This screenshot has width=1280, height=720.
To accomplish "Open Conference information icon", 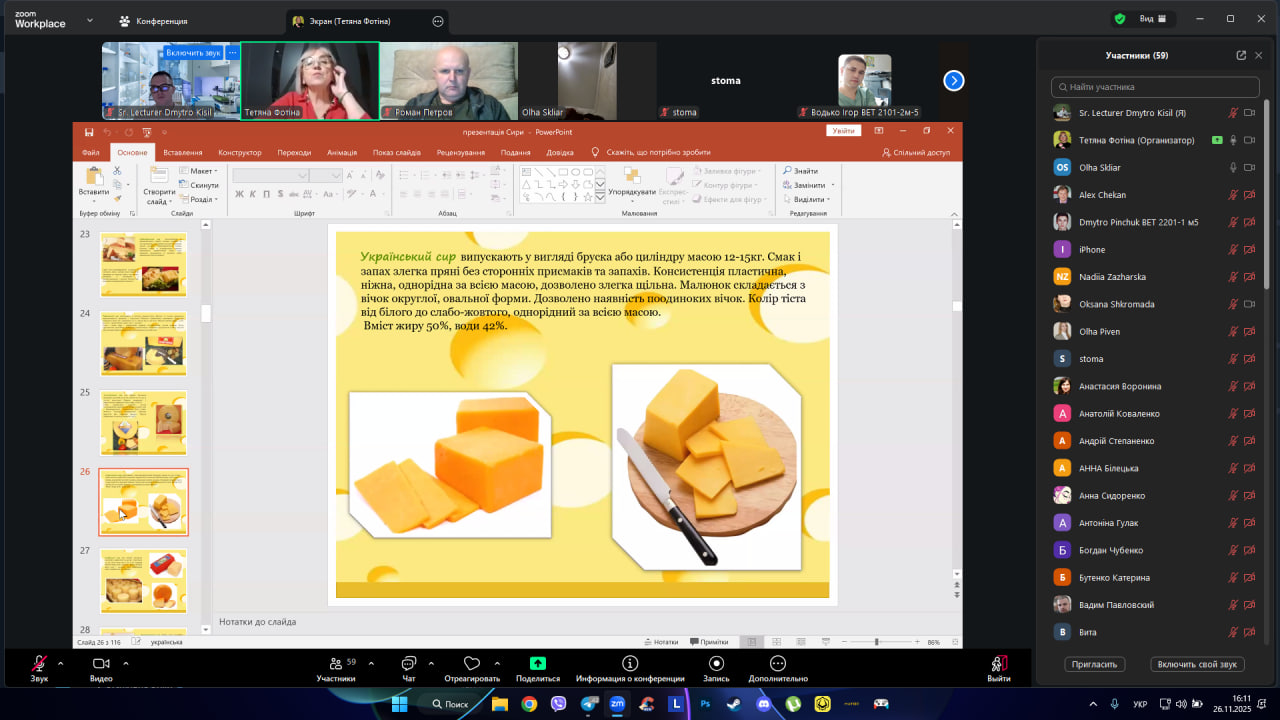I will [x=630, y=664].
